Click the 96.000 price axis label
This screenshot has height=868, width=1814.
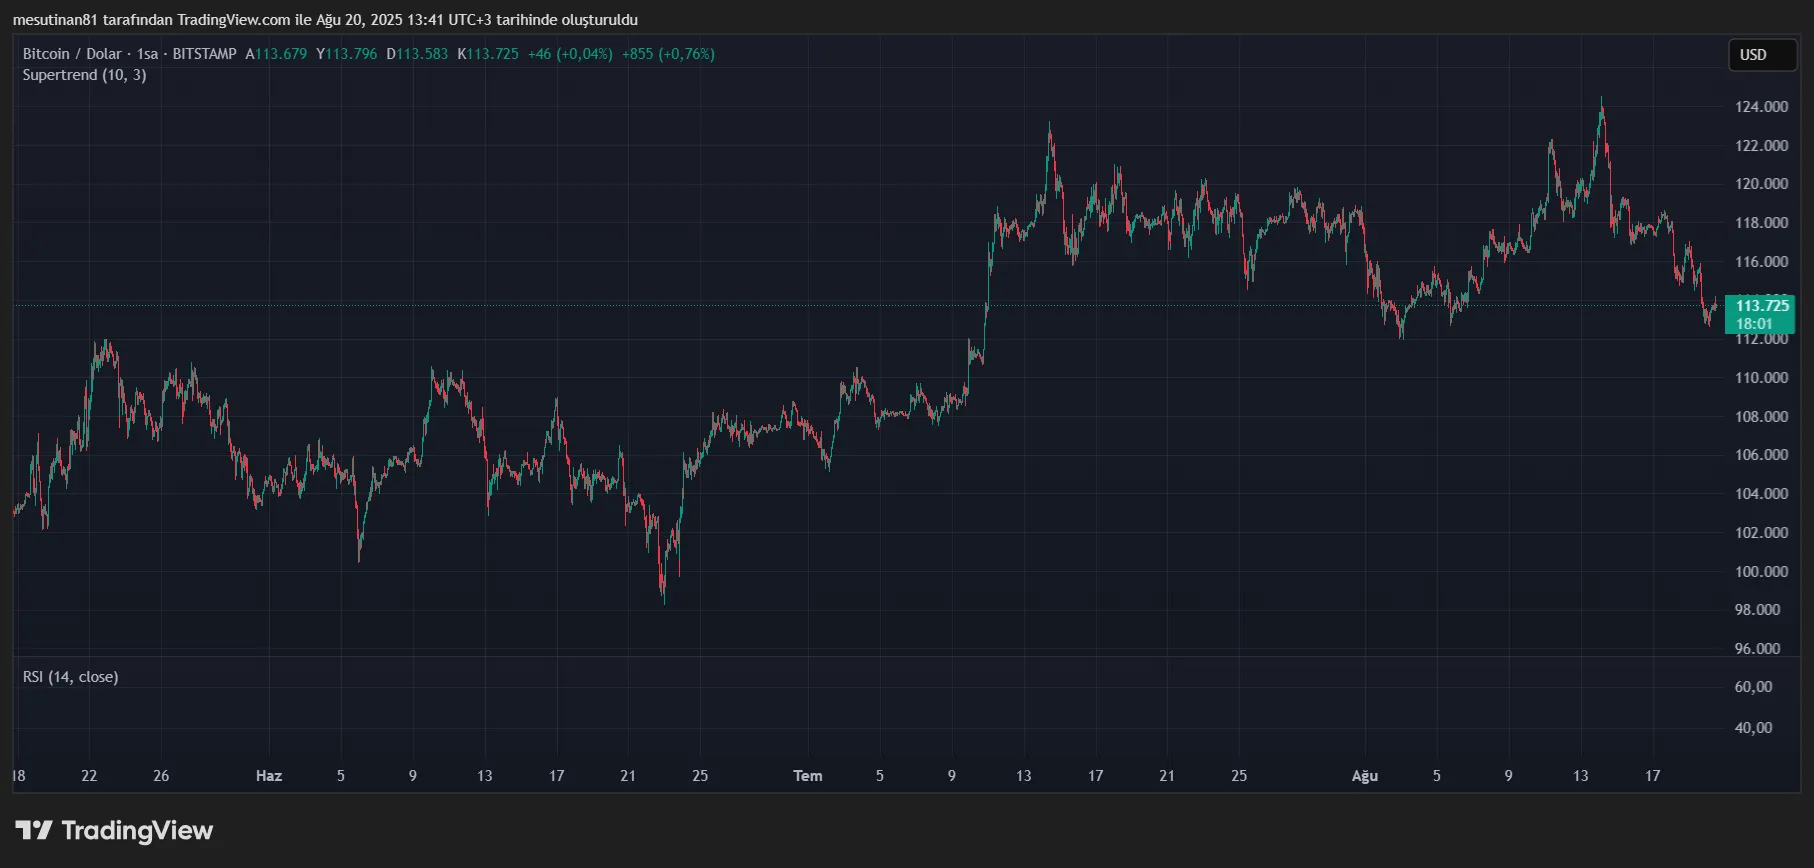click(x=1758, y=649)
